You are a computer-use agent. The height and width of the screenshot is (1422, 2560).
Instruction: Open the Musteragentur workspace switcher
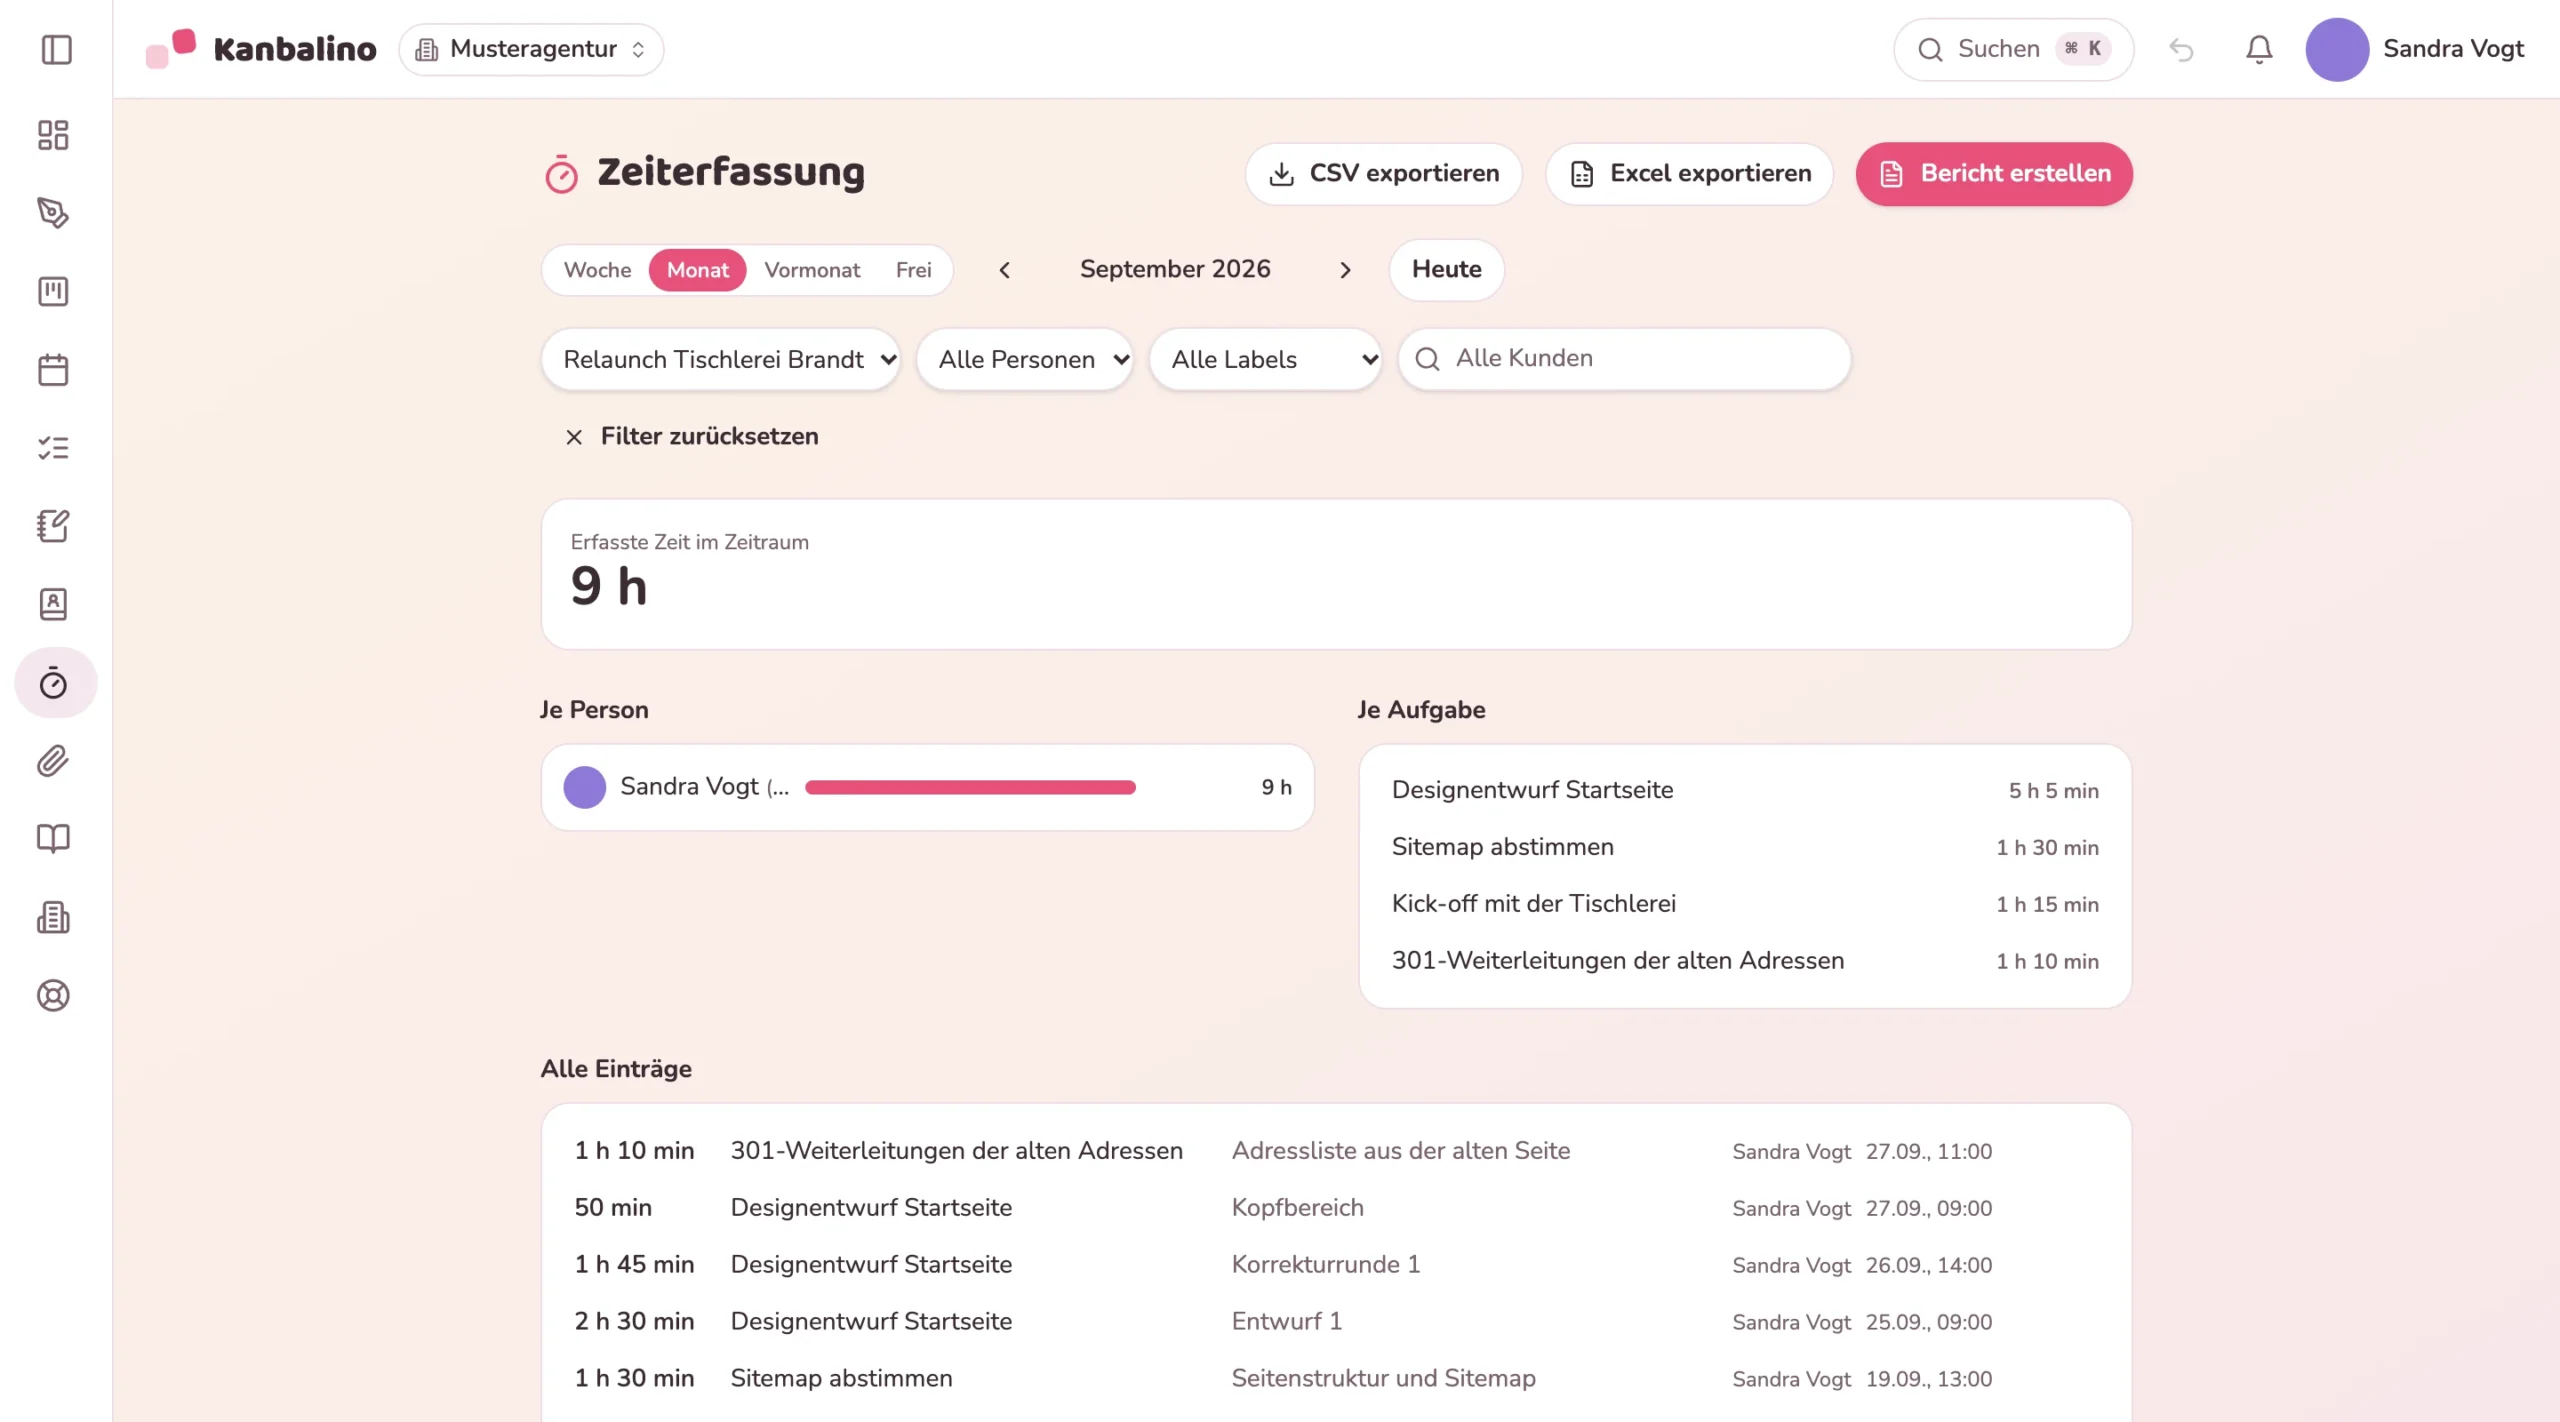pos(531,49)
